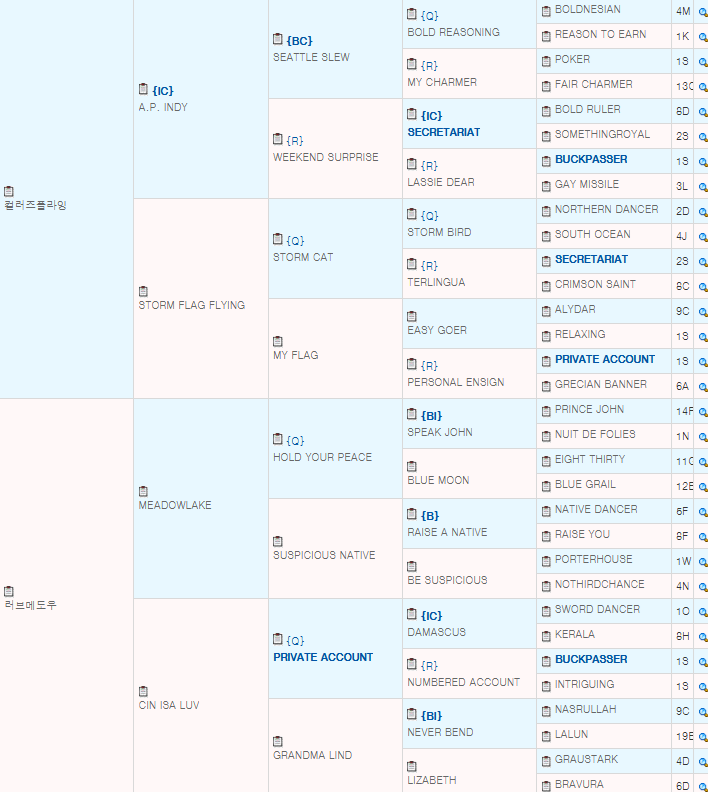Screen dimensions: 708x792
Task: Click the magnifier icon in the GRAUSTARK row
Action: (x=702, y=762)
